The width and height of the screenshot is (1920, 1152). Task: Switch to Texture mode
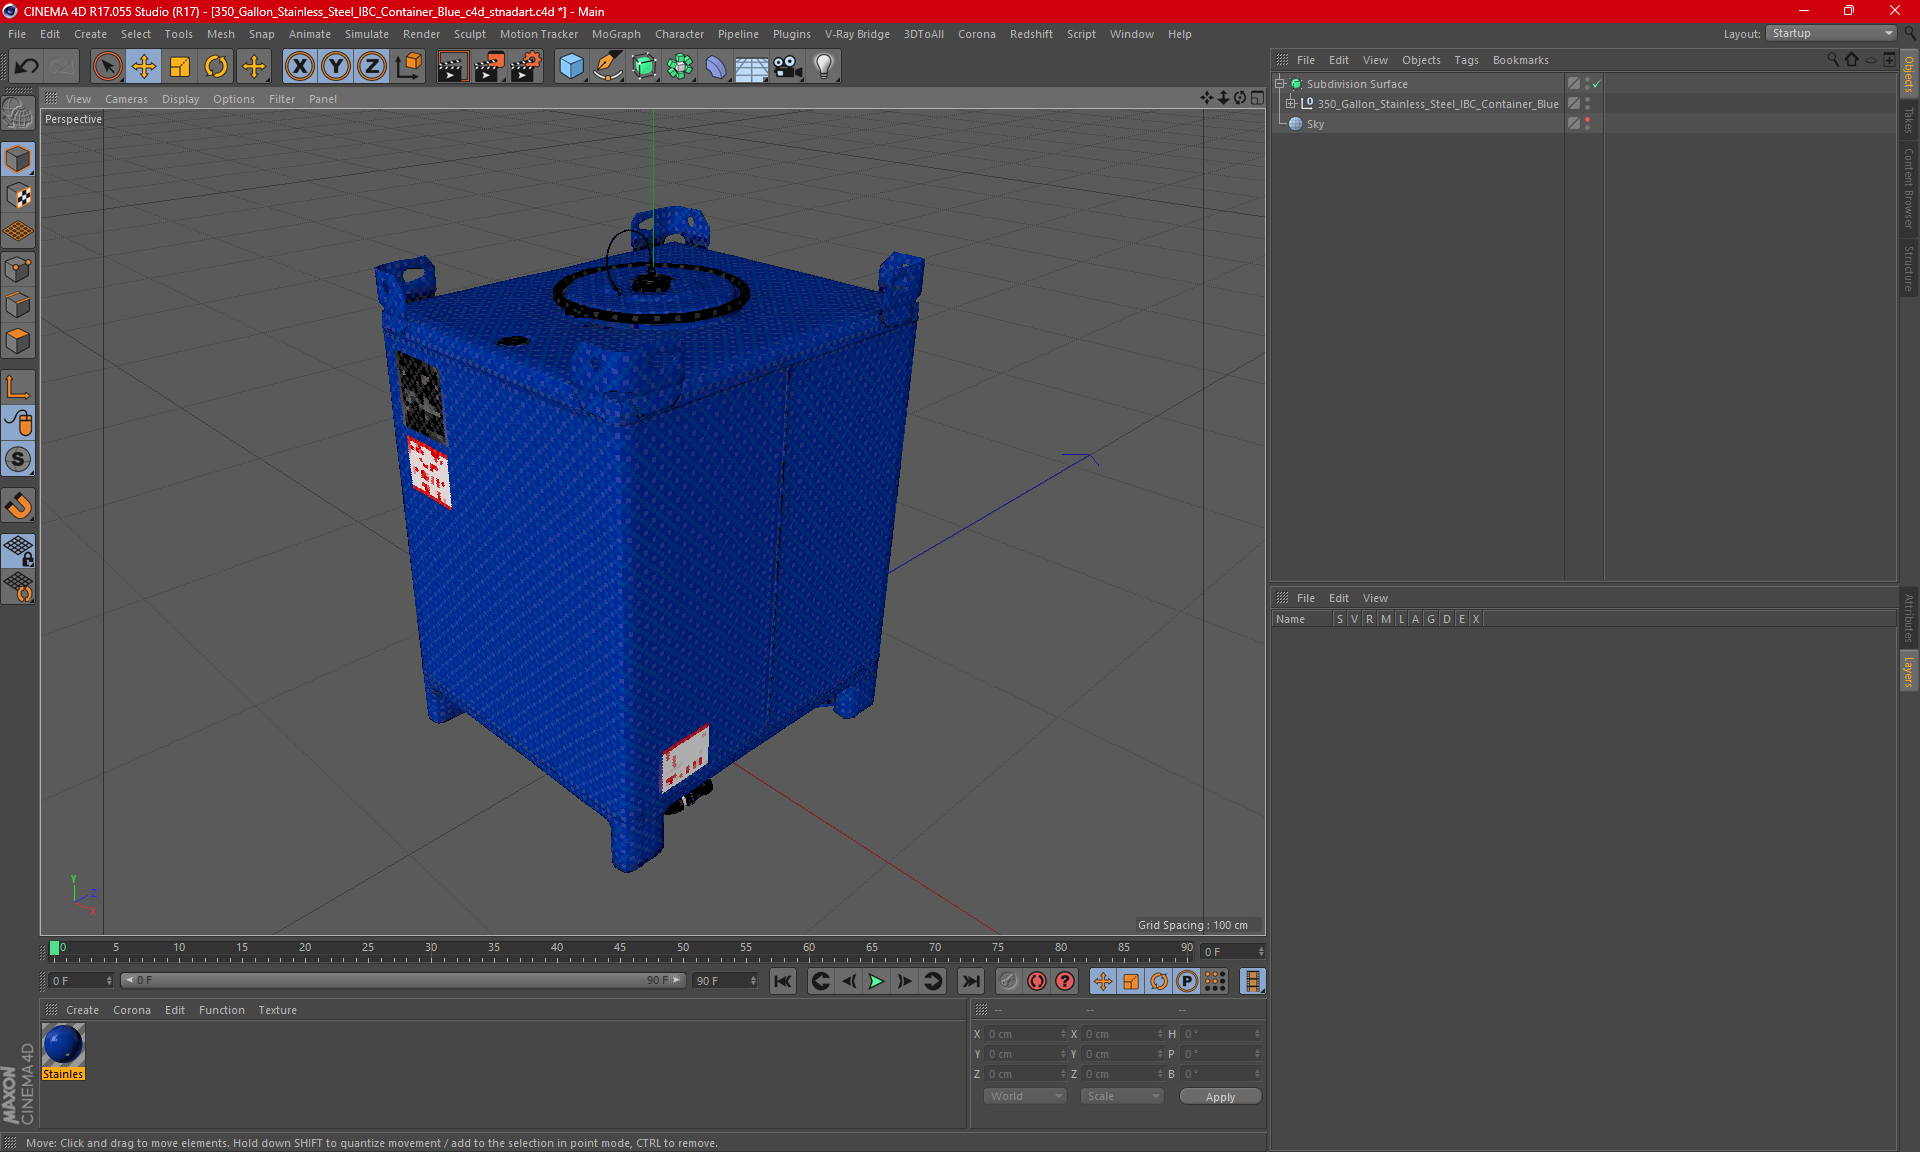coord(18,196)
